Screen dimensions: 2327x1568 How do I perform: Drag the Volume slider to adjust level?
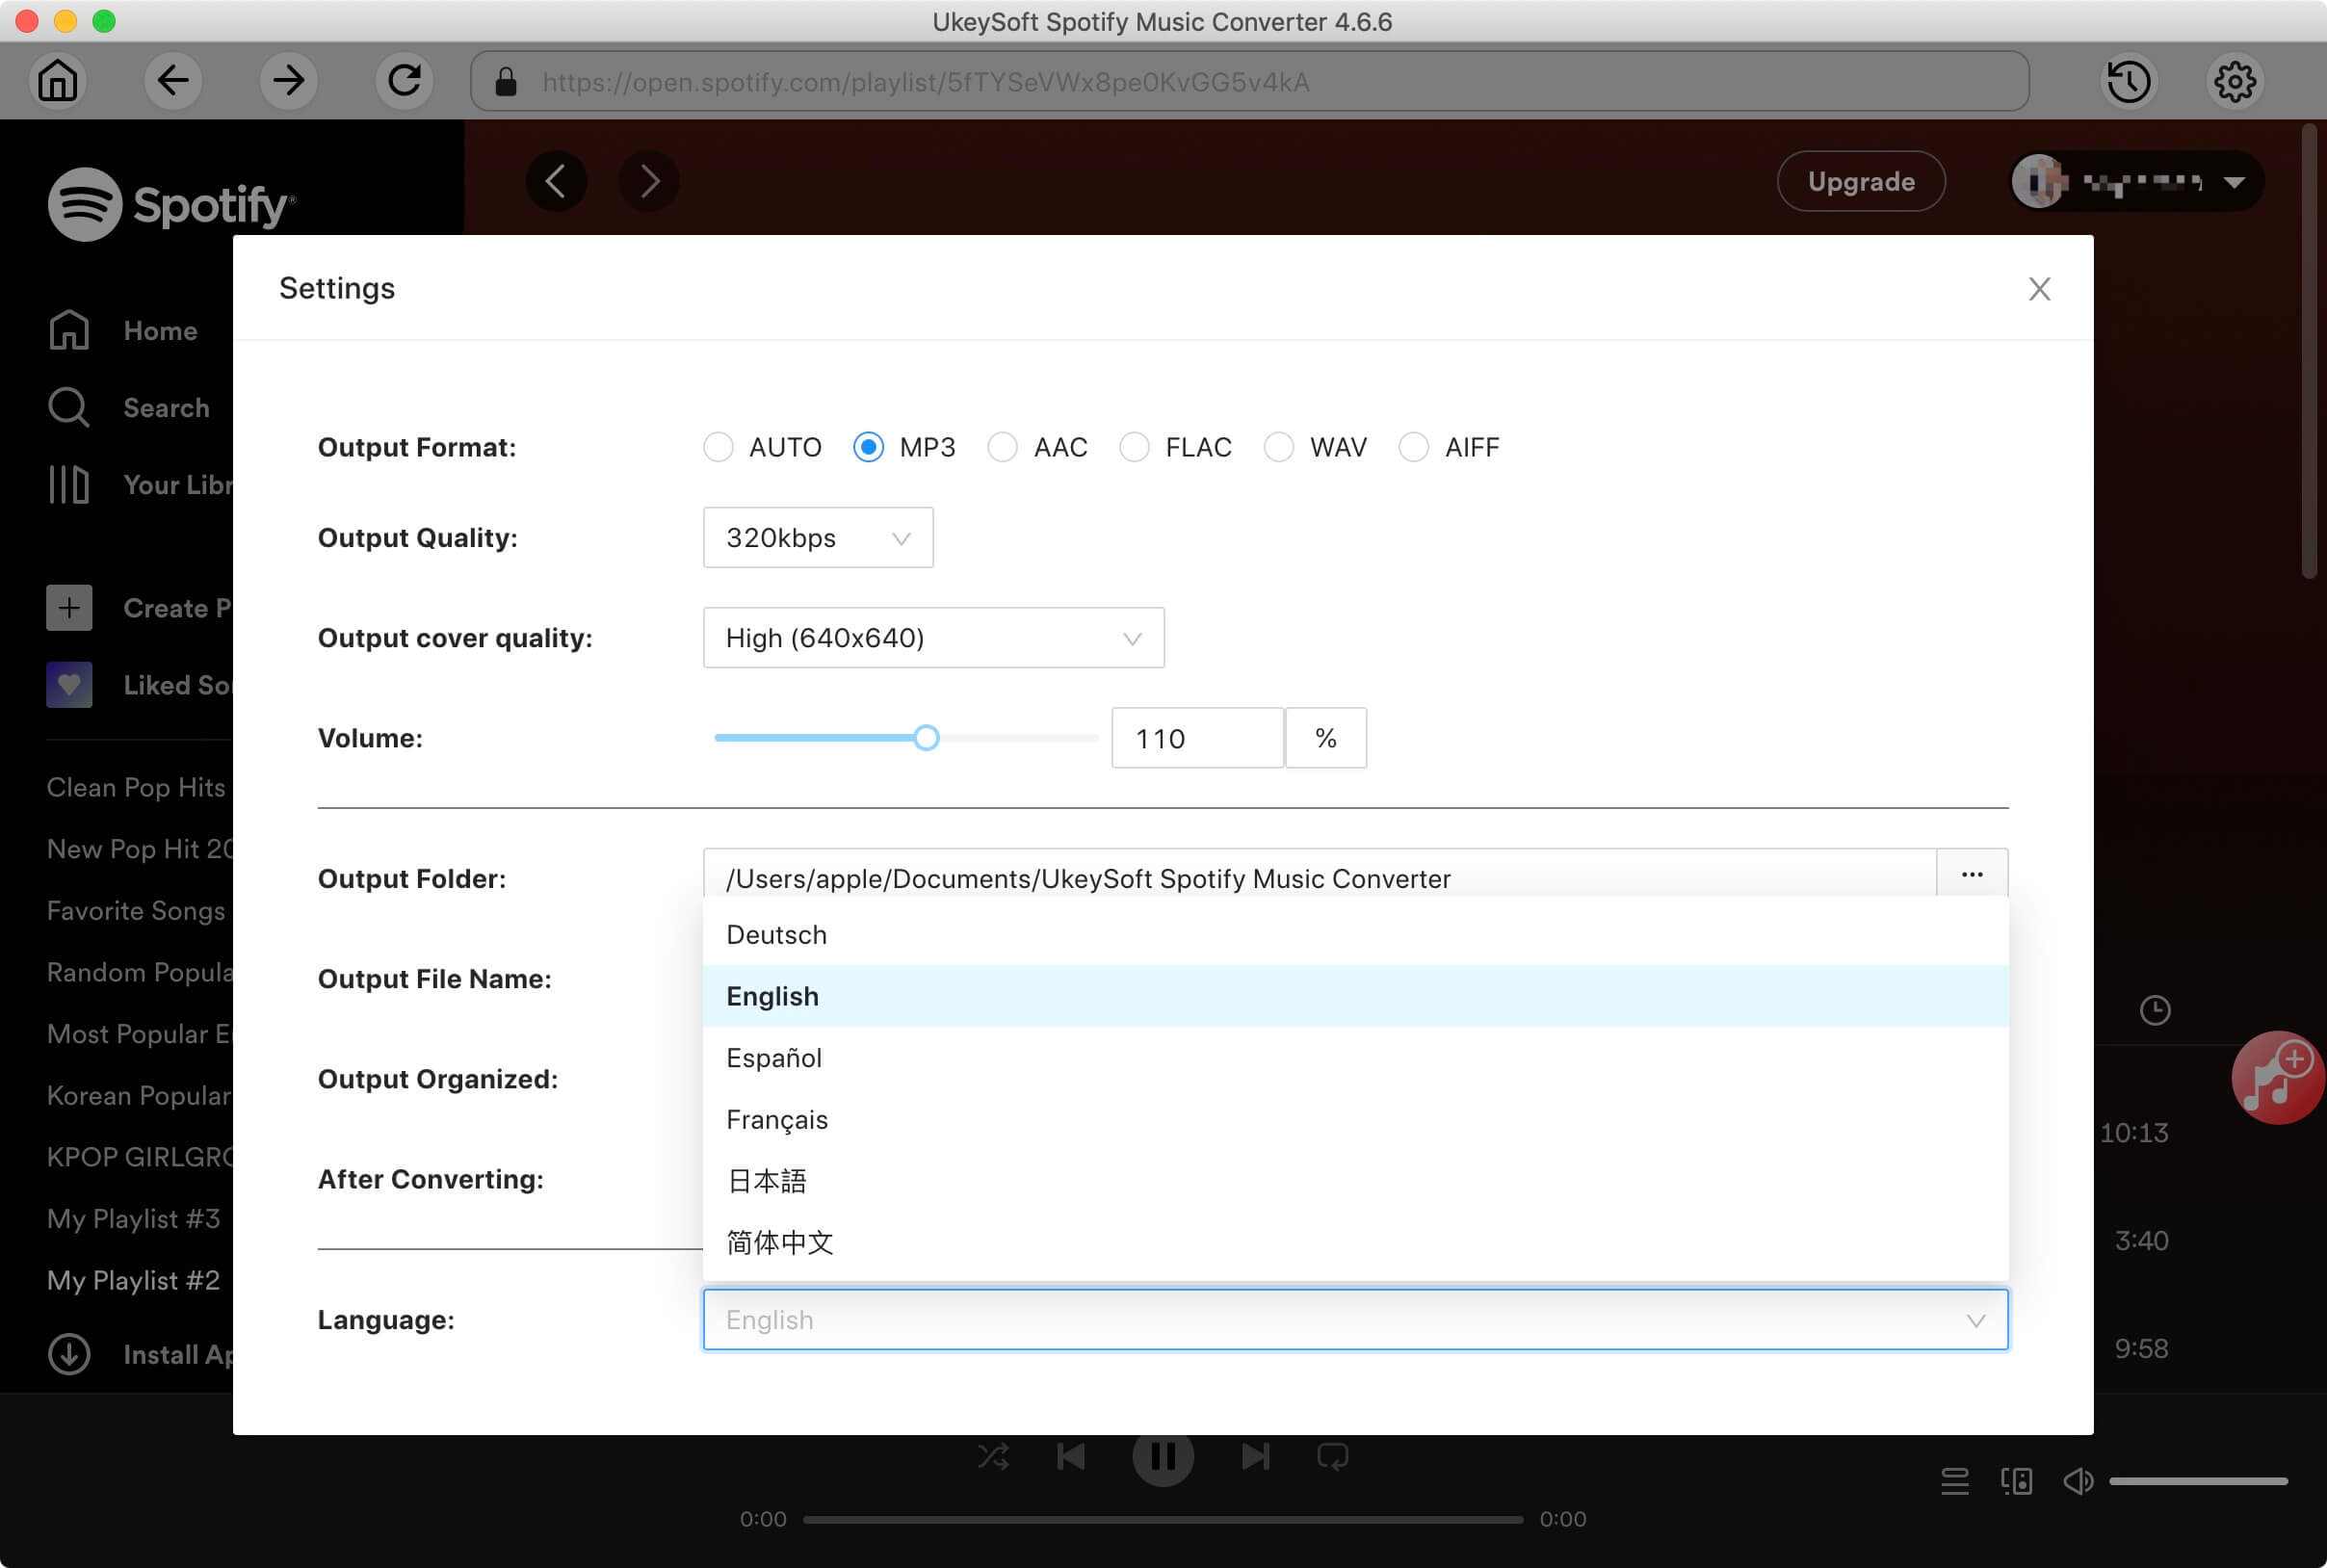[x=926, y=737]
